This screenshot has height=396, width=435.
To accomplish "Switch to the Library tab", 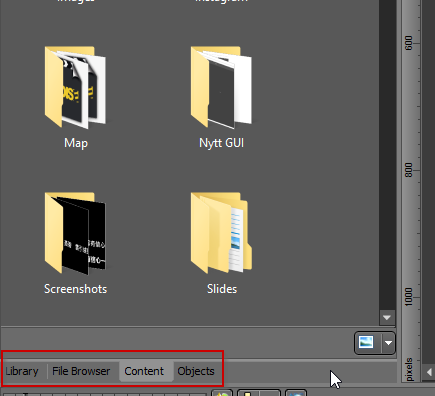I will pos(22,371).
